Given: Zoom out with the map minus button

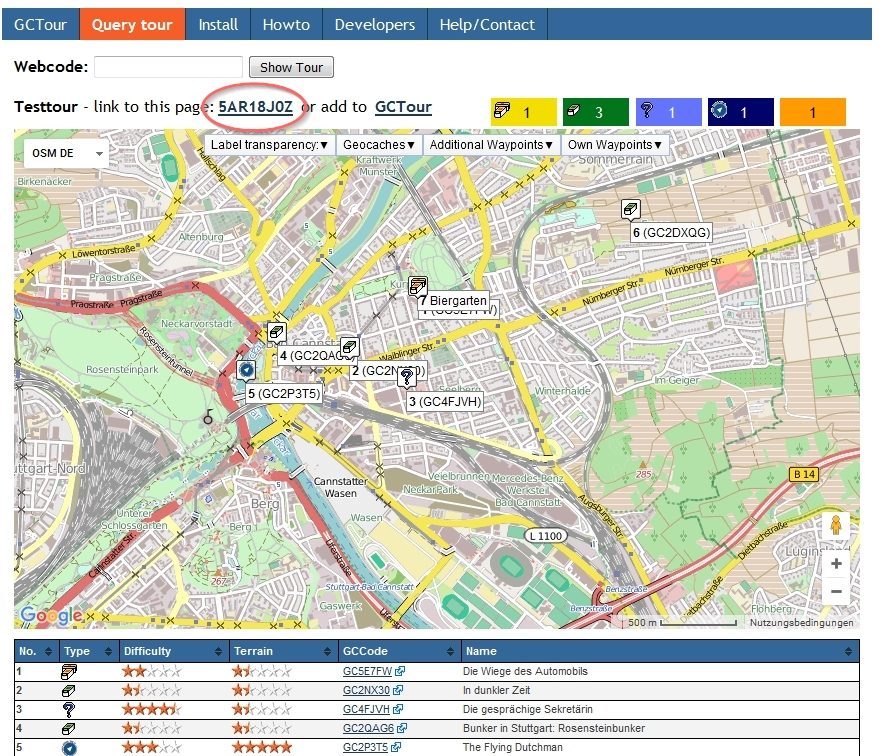Looking at the screenshot, I should pyautogui.click(x=836, y=591).
